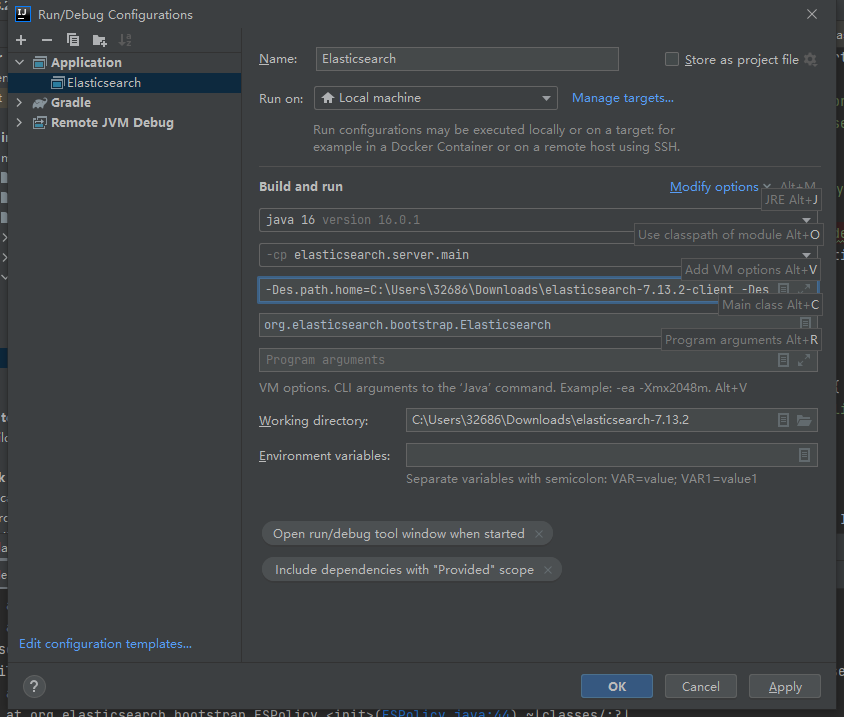
Task: Expand the Remote JVM Debug node
Action: point(19,122)
